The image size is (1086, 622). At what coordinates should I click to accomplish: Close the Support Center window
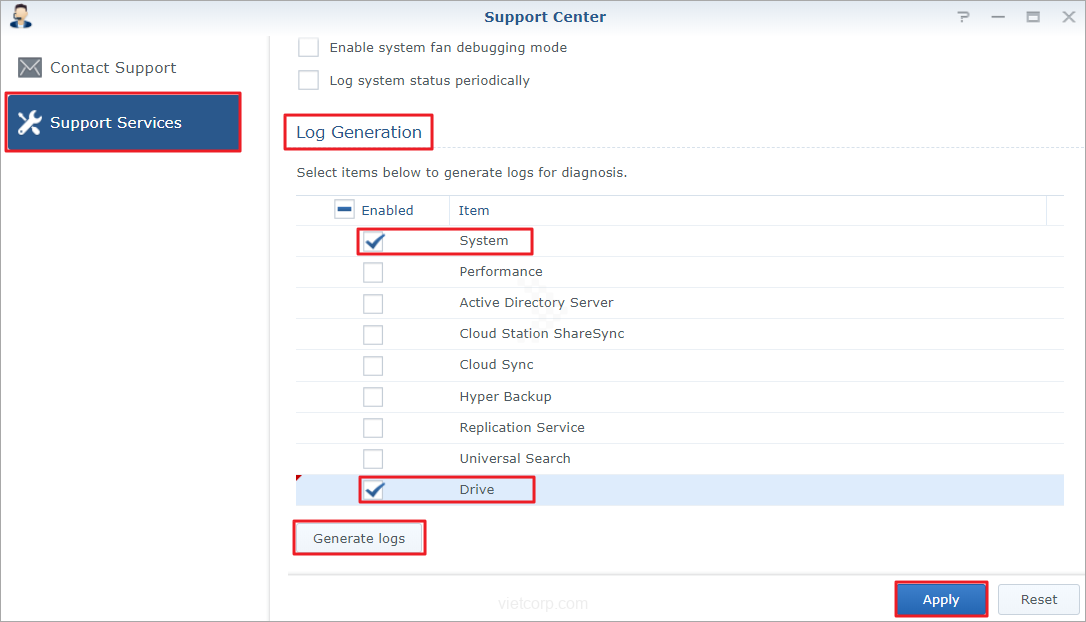tap(1066, 17)
